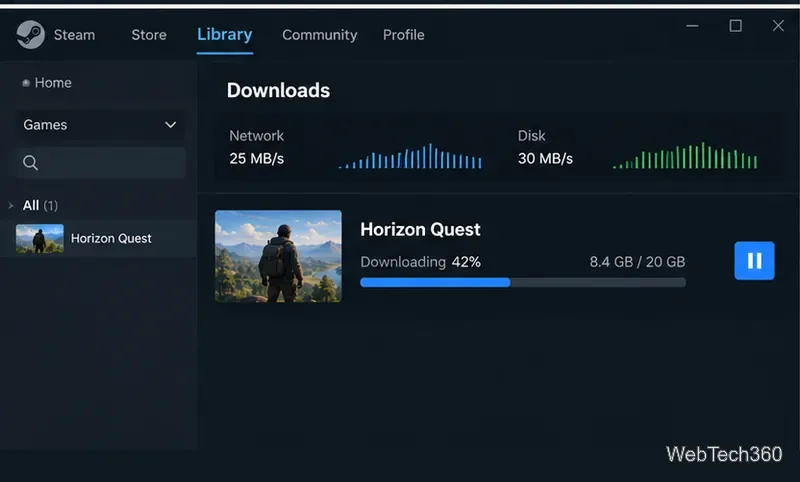This screenshot has width=800, height=482.
Task: Click the Horizon Quest download progress bar
Action: 523,283
